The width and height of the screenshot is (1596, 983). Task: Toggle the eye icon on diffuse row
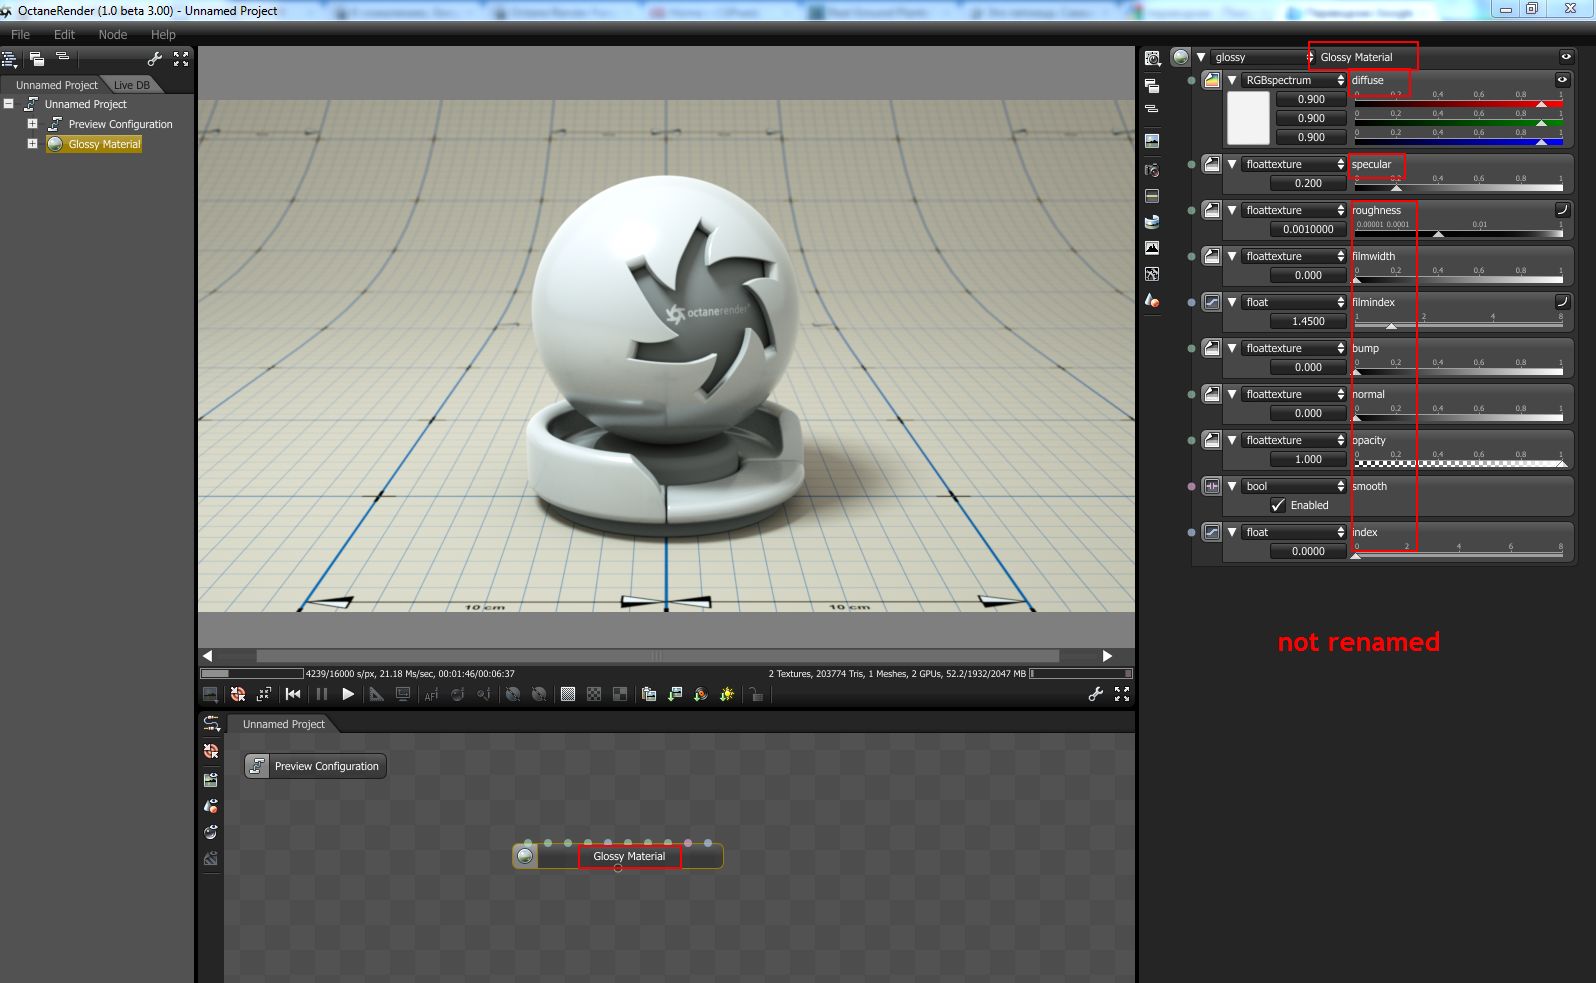(x=1562, y=80)
